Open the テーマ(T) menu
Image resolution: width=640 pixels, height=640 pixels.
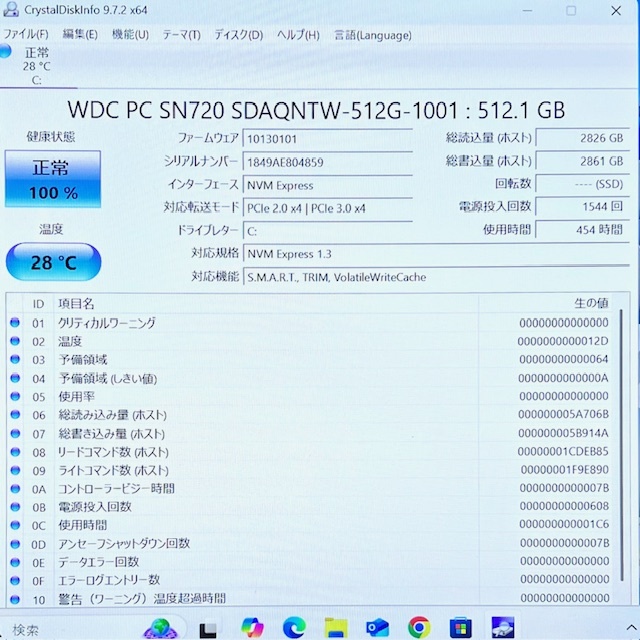181,35
